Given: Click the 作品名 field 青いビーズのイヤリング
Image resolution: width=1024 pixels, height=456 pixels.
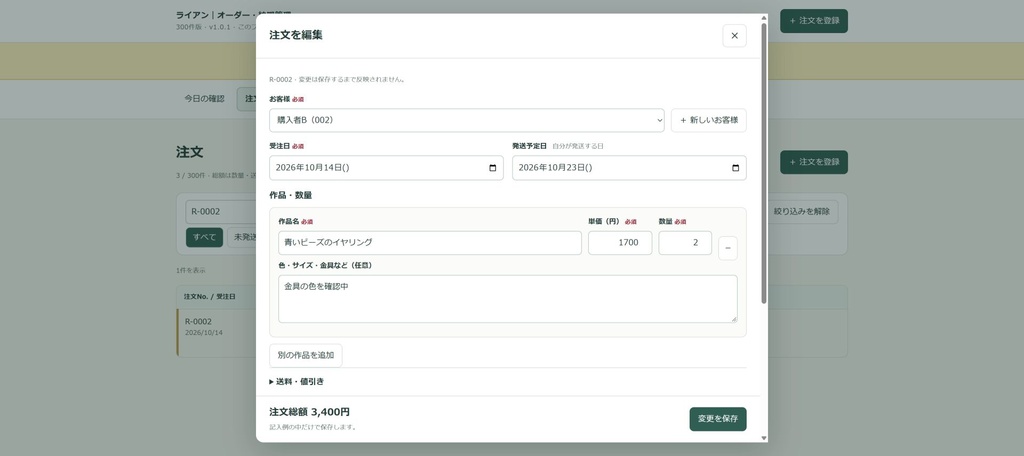Looking at the screenshot, I should click(430, 242).
